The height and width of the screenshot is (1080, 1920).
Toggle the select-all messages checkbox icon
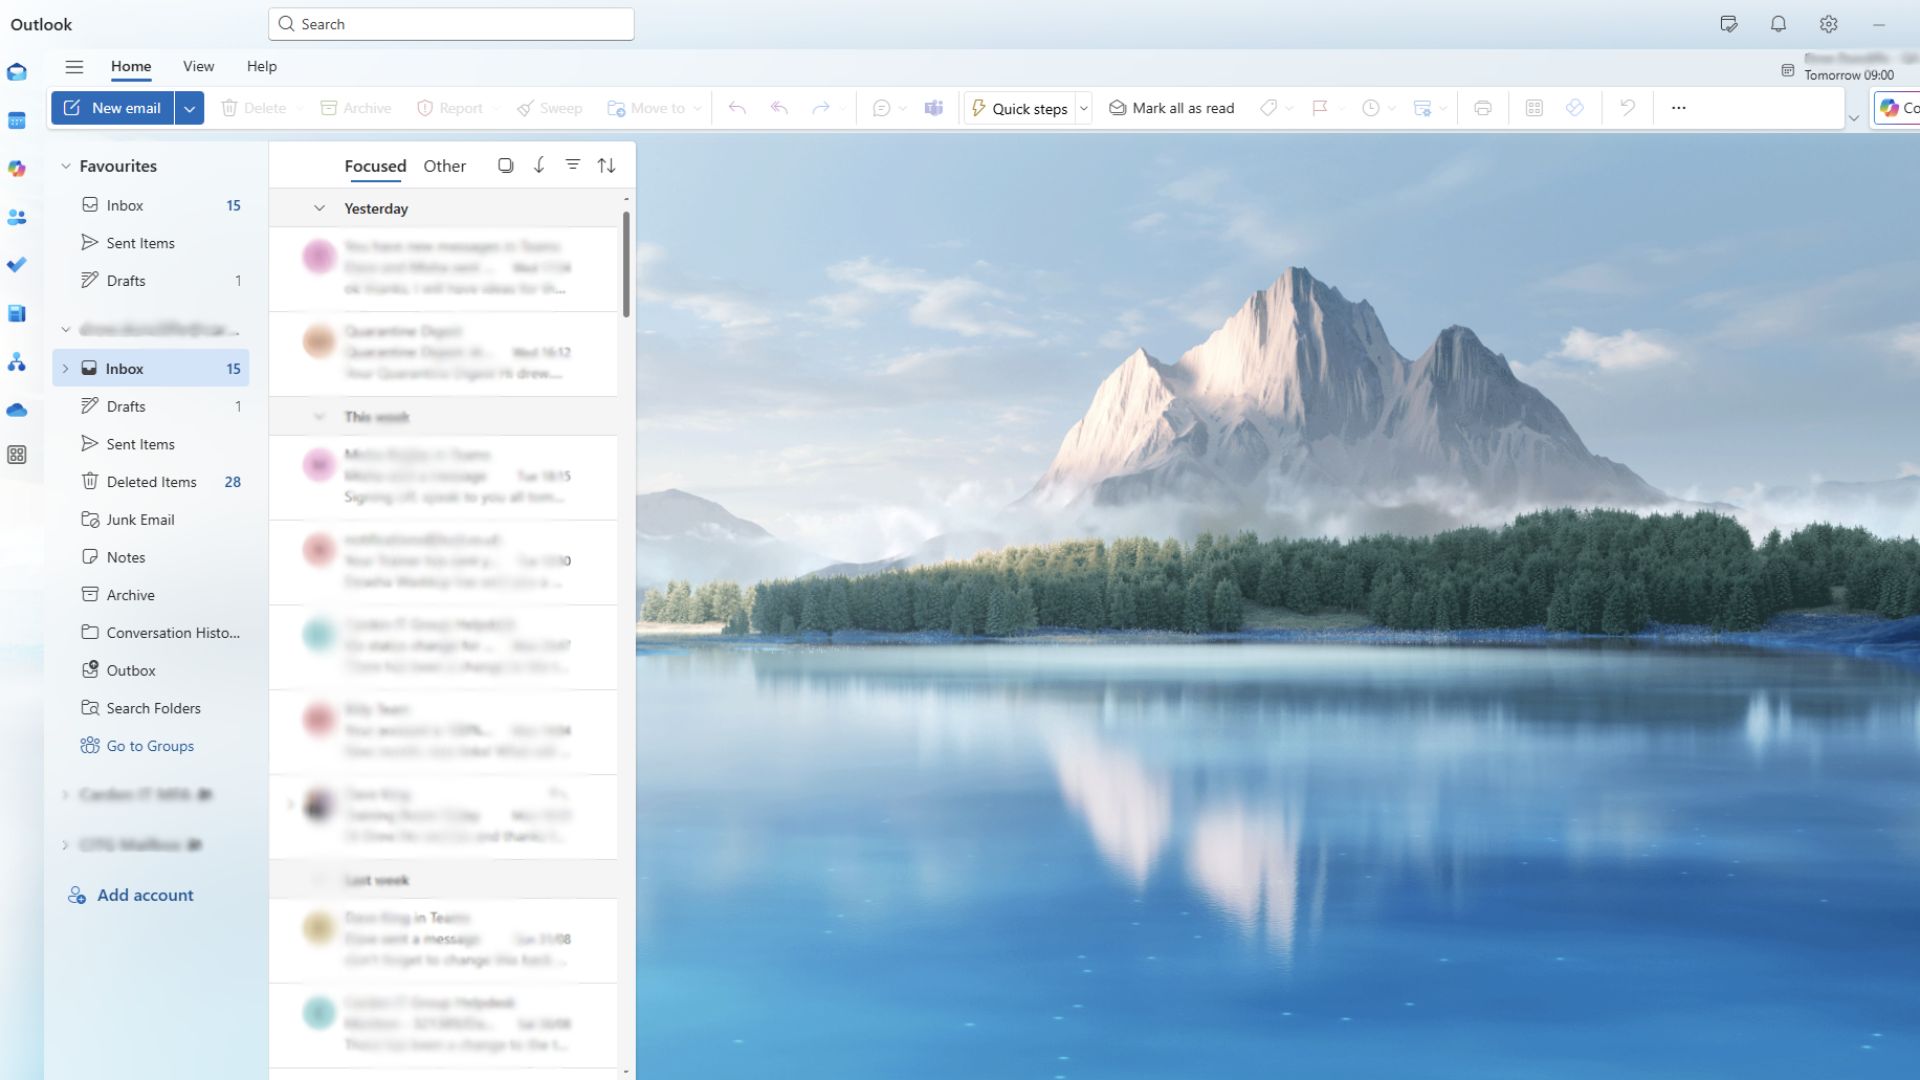505,166
